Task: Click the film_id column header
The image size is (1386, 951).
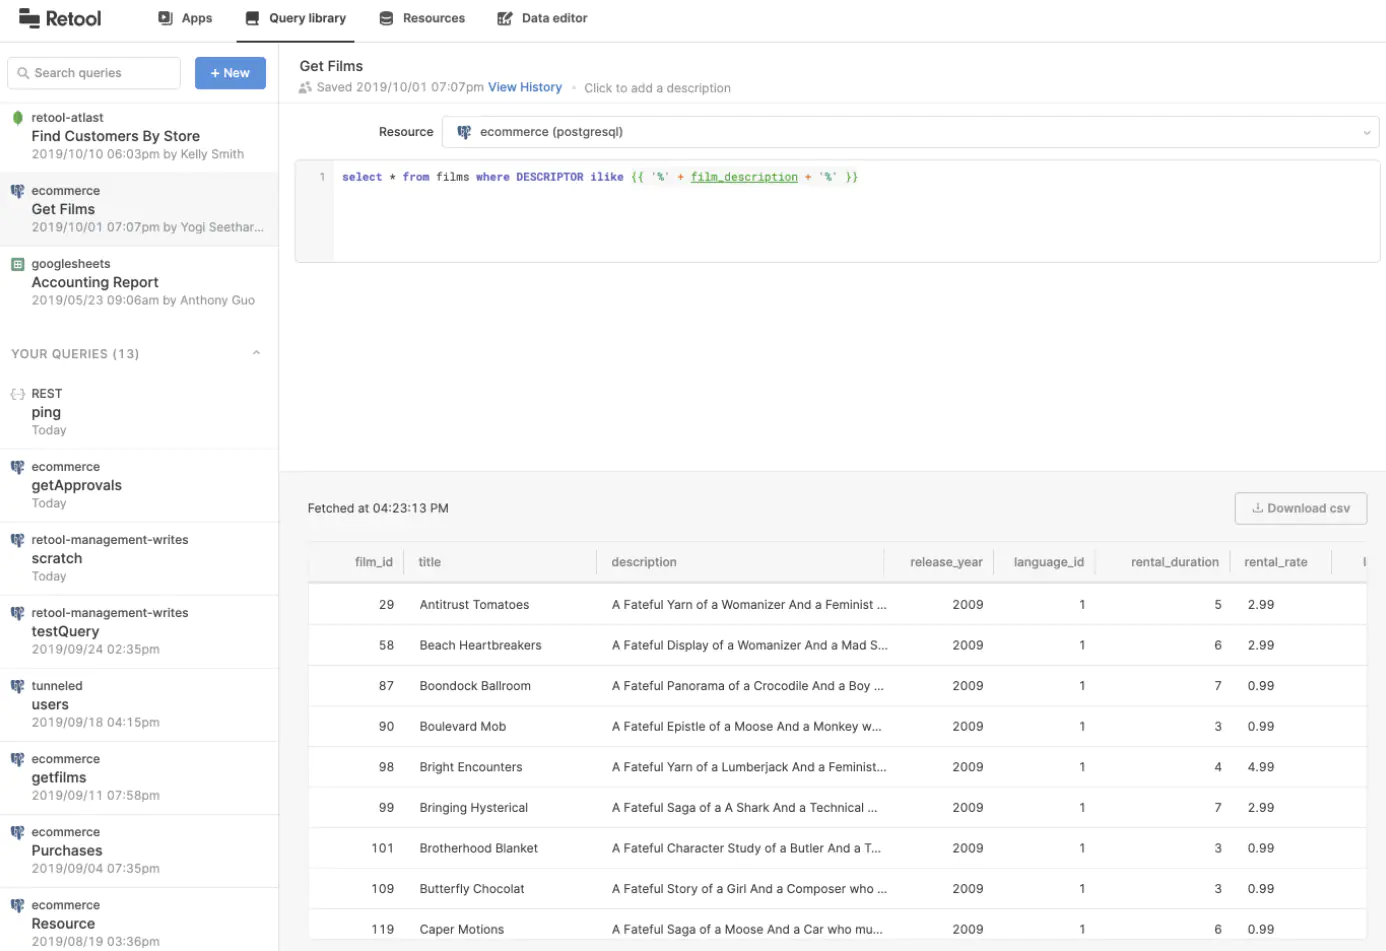Action: 374,562
